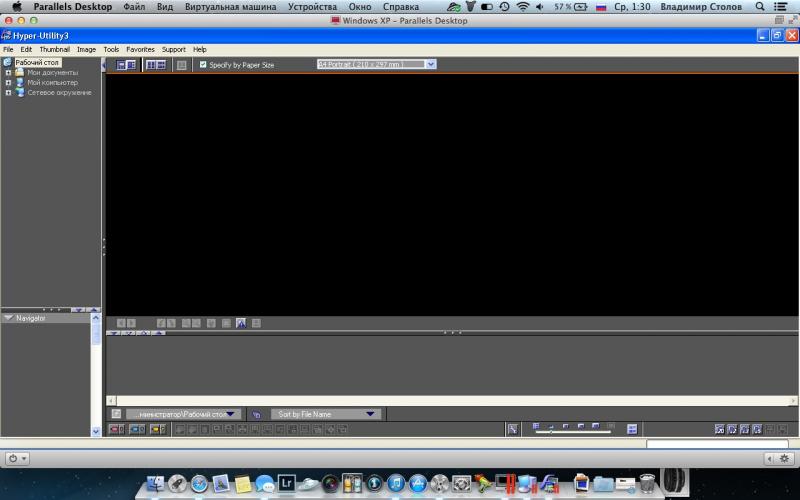Select the smallest thumbnail list icon above slider

[x=536, y=426]
